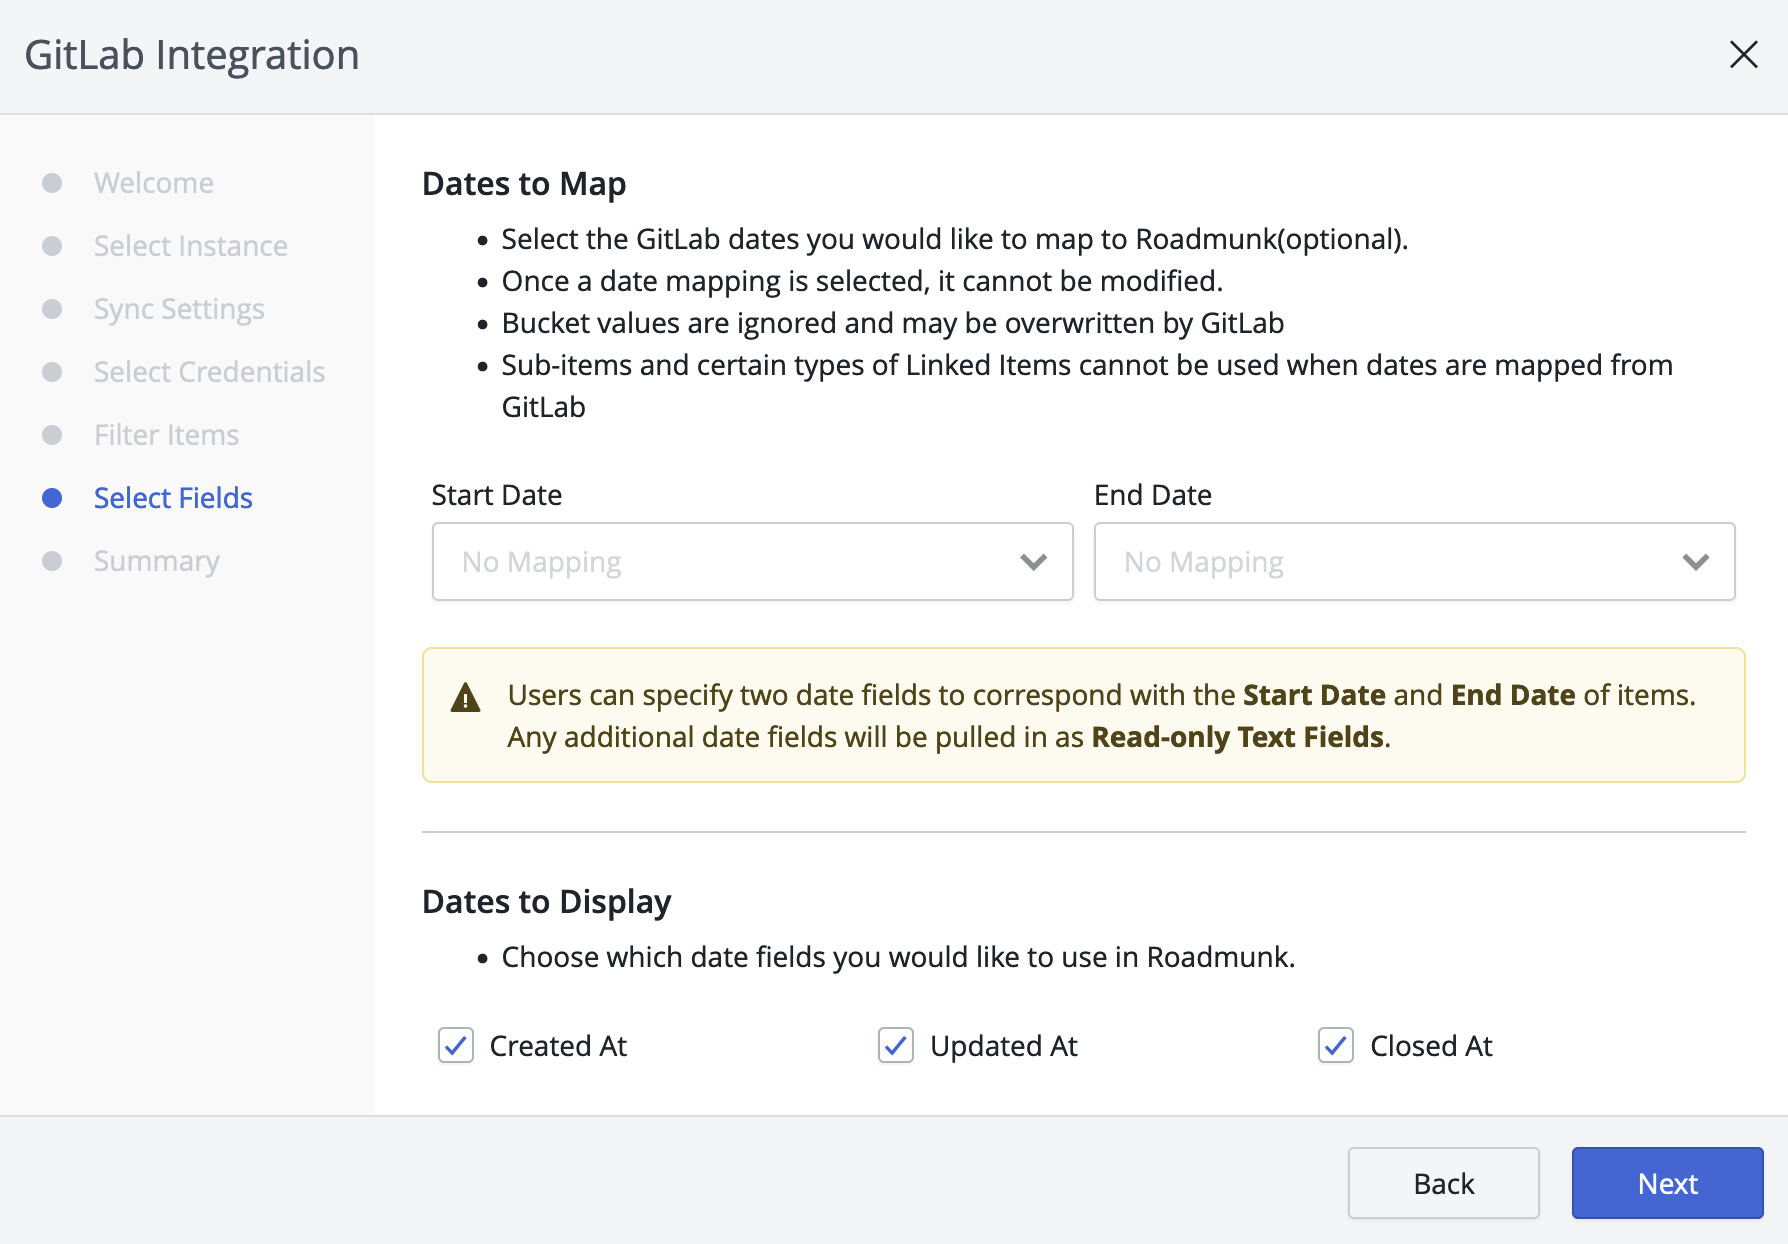Image resolution: width=1788 pixels, height=1244 pixels.
Task: Go to the Select Instance step
Action: pyautogui.click(x=190, y=246)
